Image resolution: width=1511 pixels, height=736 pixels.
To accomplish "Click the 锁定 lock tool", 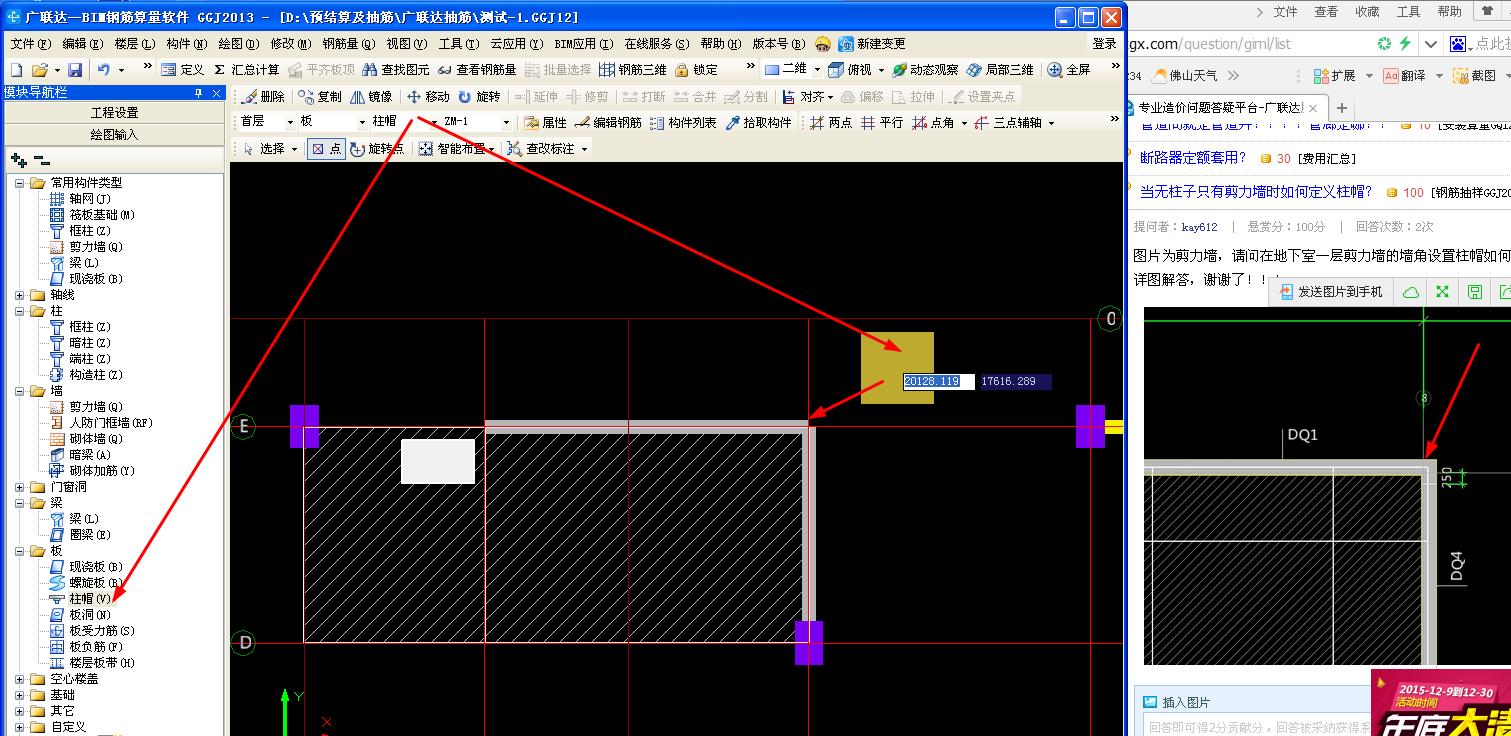I will click(697, 70).
